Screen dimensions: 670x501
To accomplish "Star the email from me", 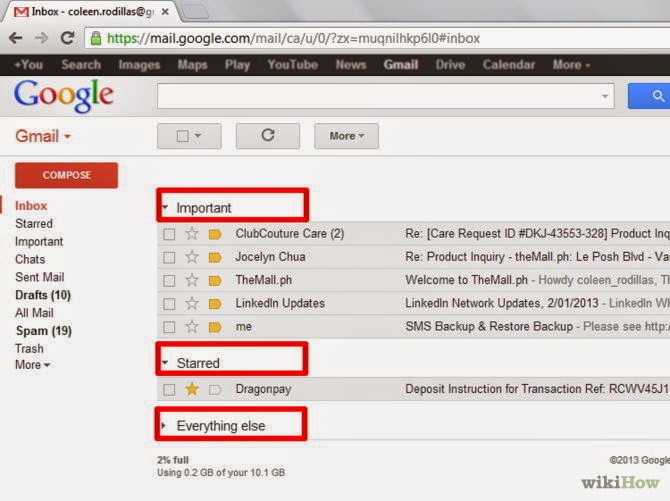I will pos(192,327).
